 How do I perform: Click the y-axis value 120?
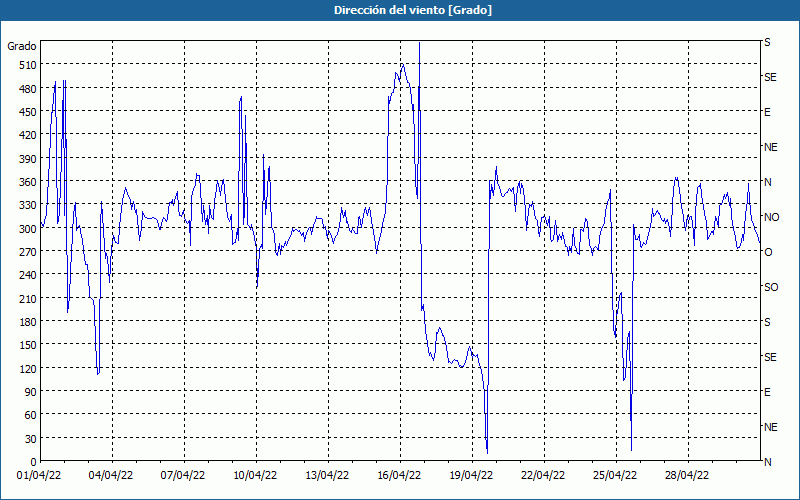(x=28, y=368)
